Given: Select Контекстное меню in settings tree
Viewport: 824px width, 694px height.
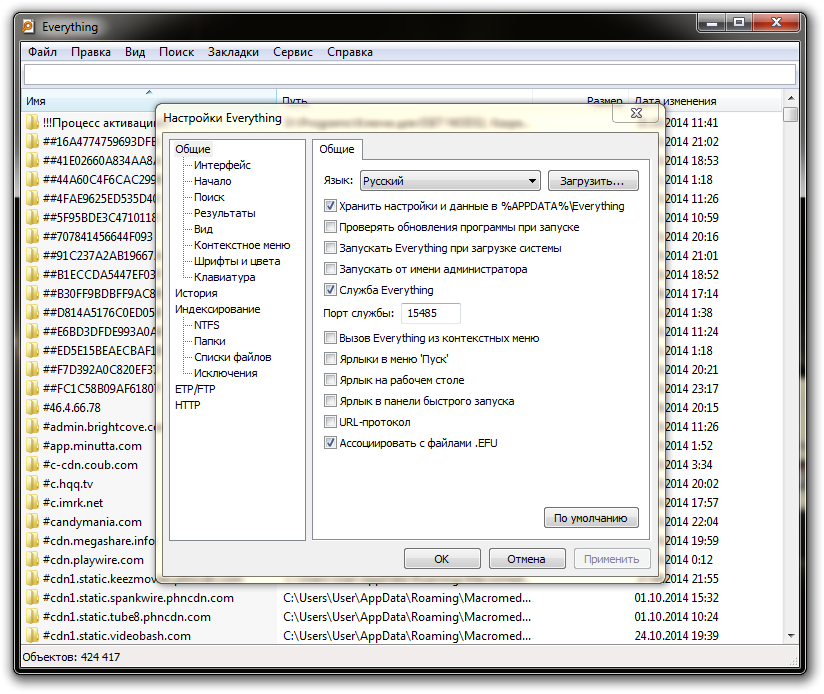Looking at the screenshot, I should pos(242,245).
